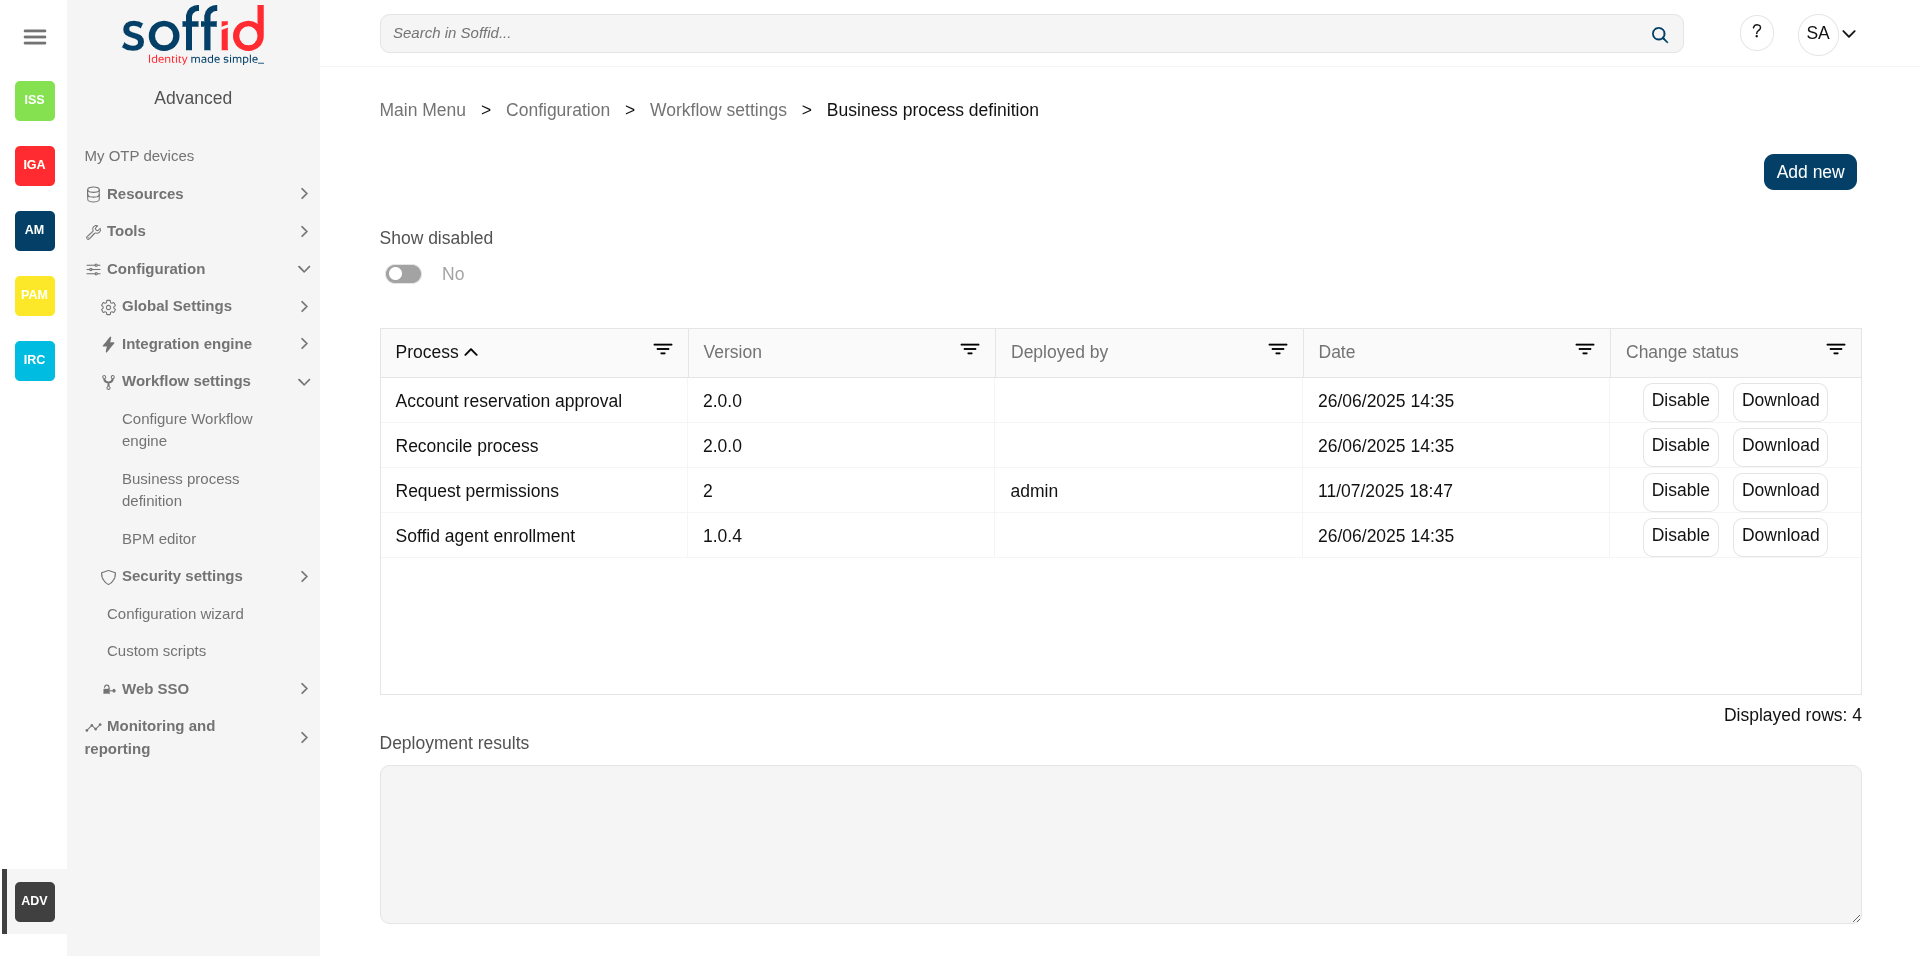Go to Configuration breadcrumb
The image size is (1920, 956).
(558, 110)
